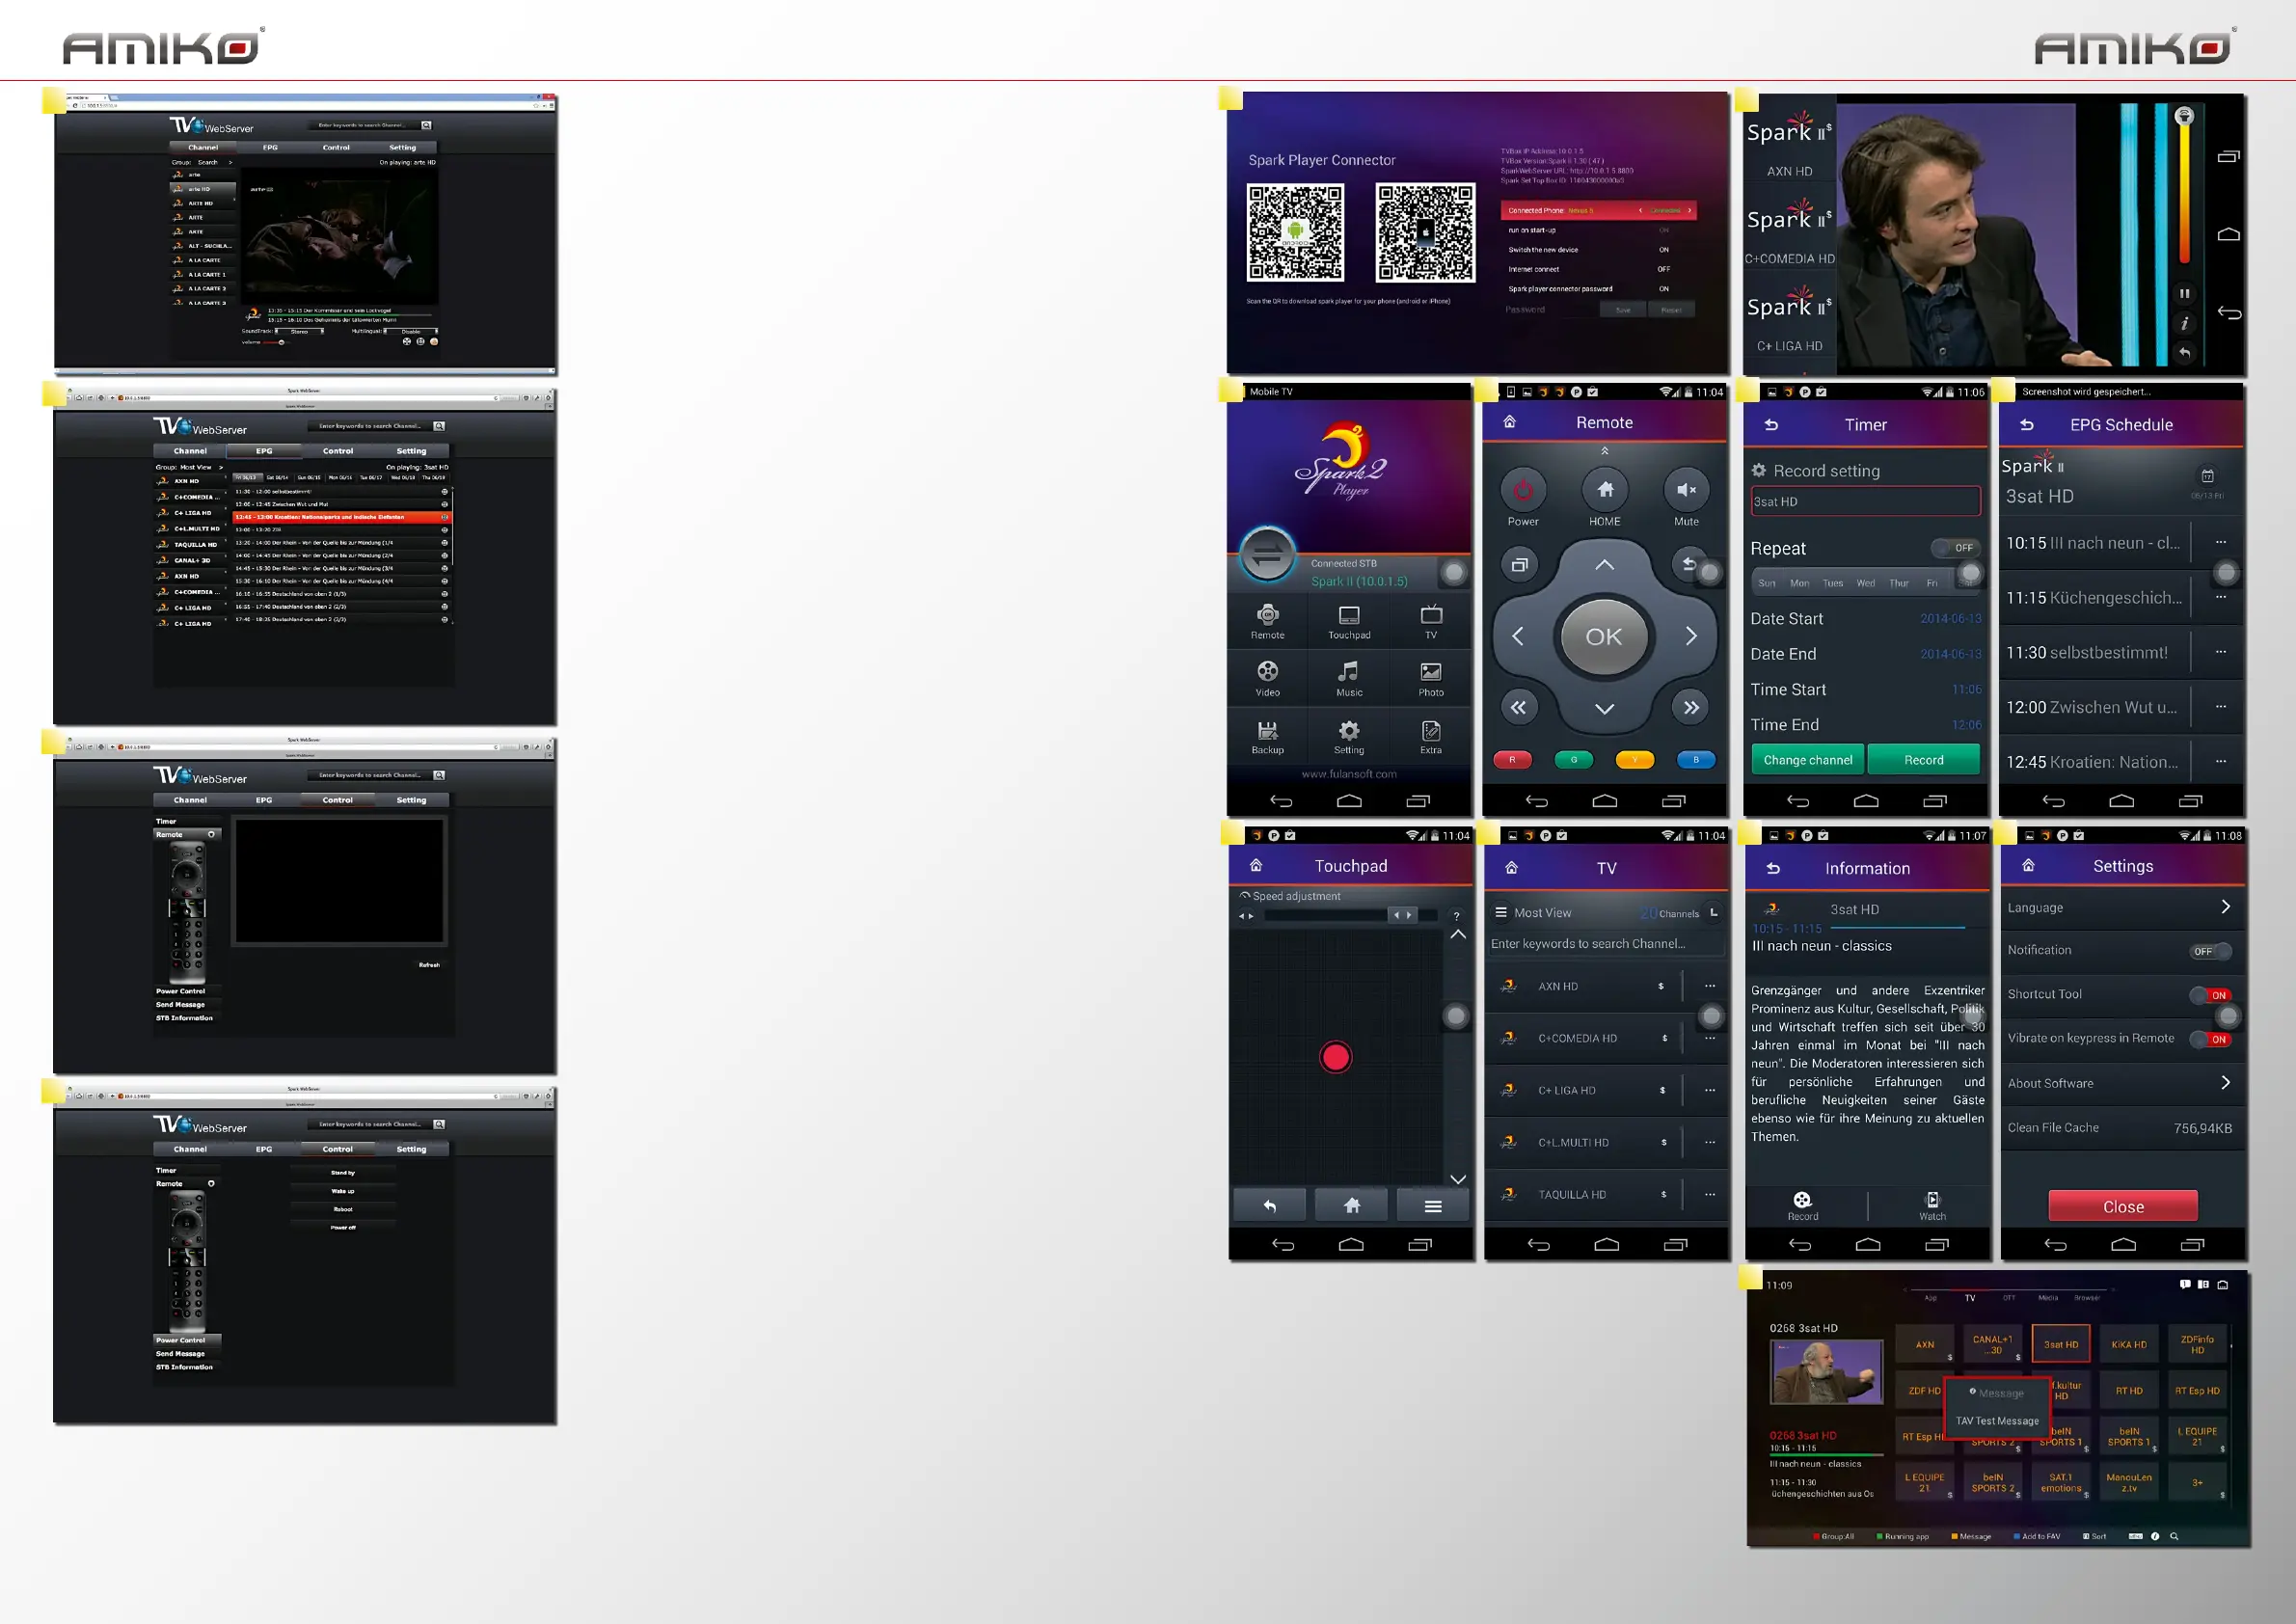Expand the Language settings row

click(x=2224, y=907)
